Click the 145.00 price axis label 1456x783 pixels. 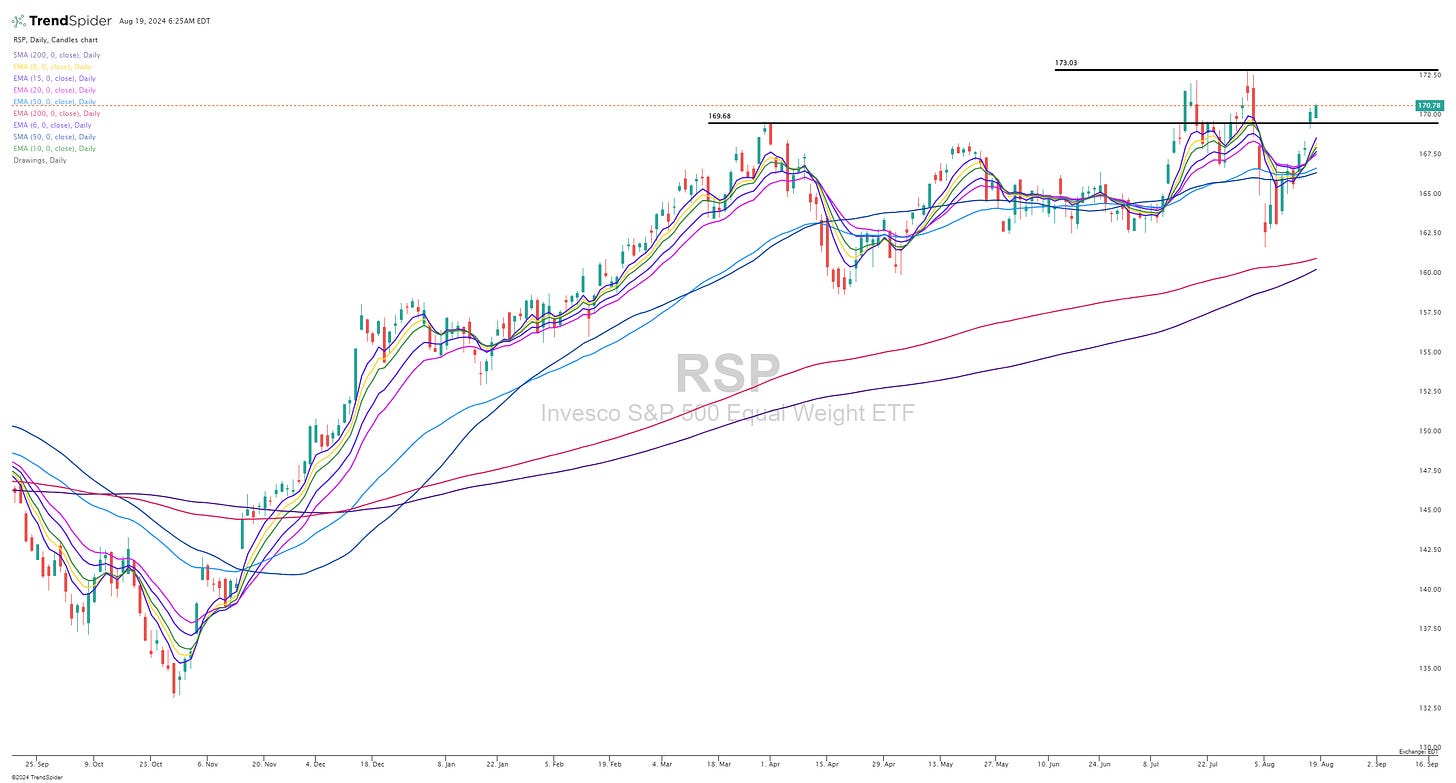tap(1430, 510)
